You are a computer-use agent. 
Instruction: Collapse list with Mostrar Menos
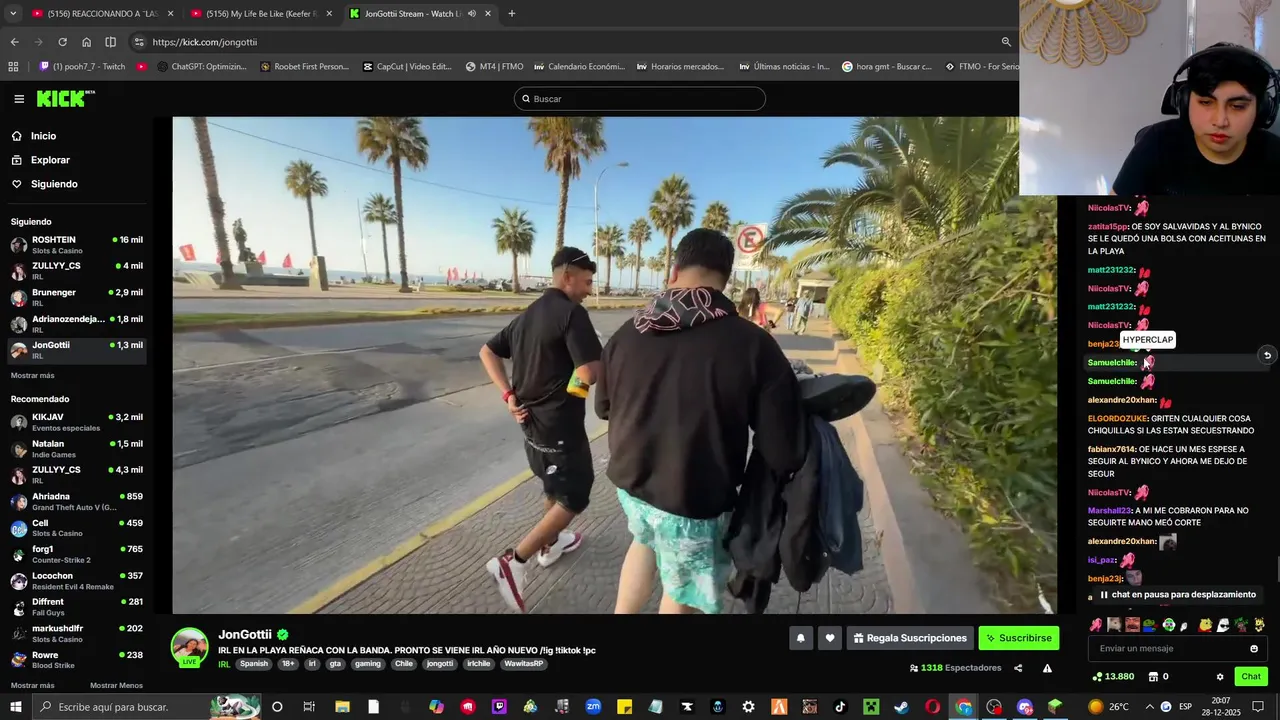click(x=116, y=686)
